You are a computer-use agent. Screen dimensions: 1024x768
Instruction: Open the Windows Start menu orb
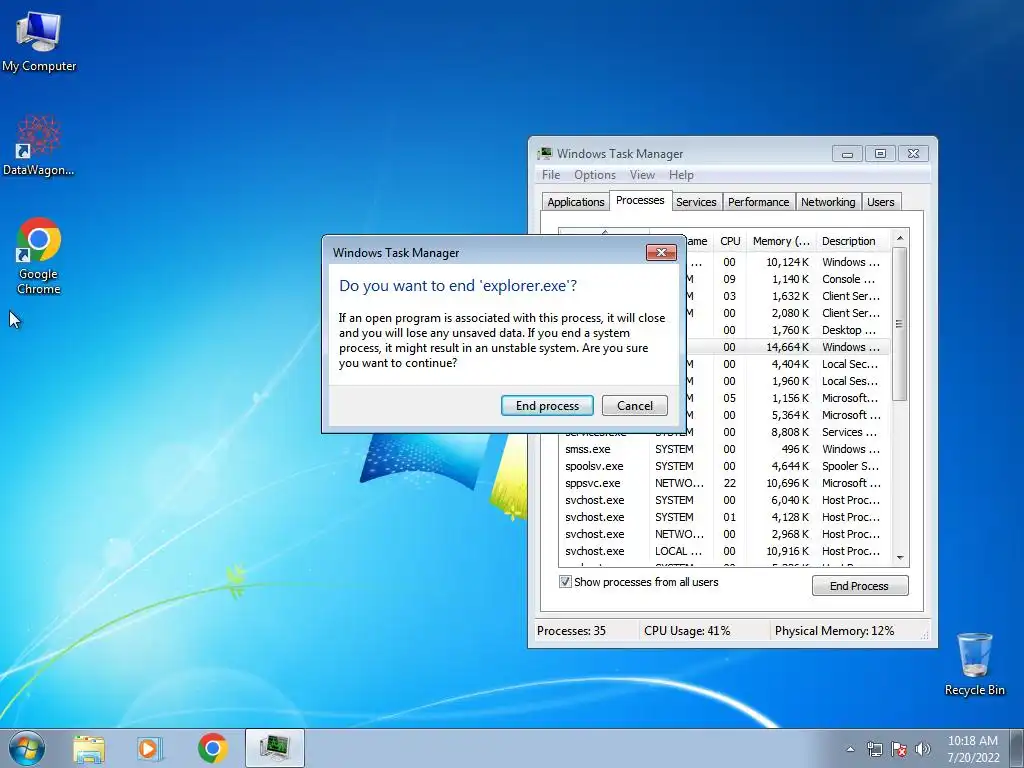27,748
